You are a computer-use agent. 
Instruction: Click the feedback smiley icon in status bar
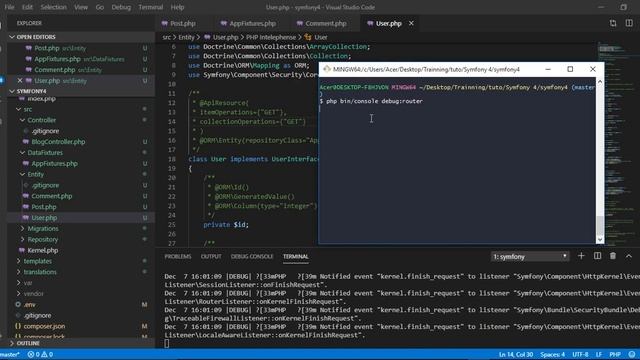(632, 354)
